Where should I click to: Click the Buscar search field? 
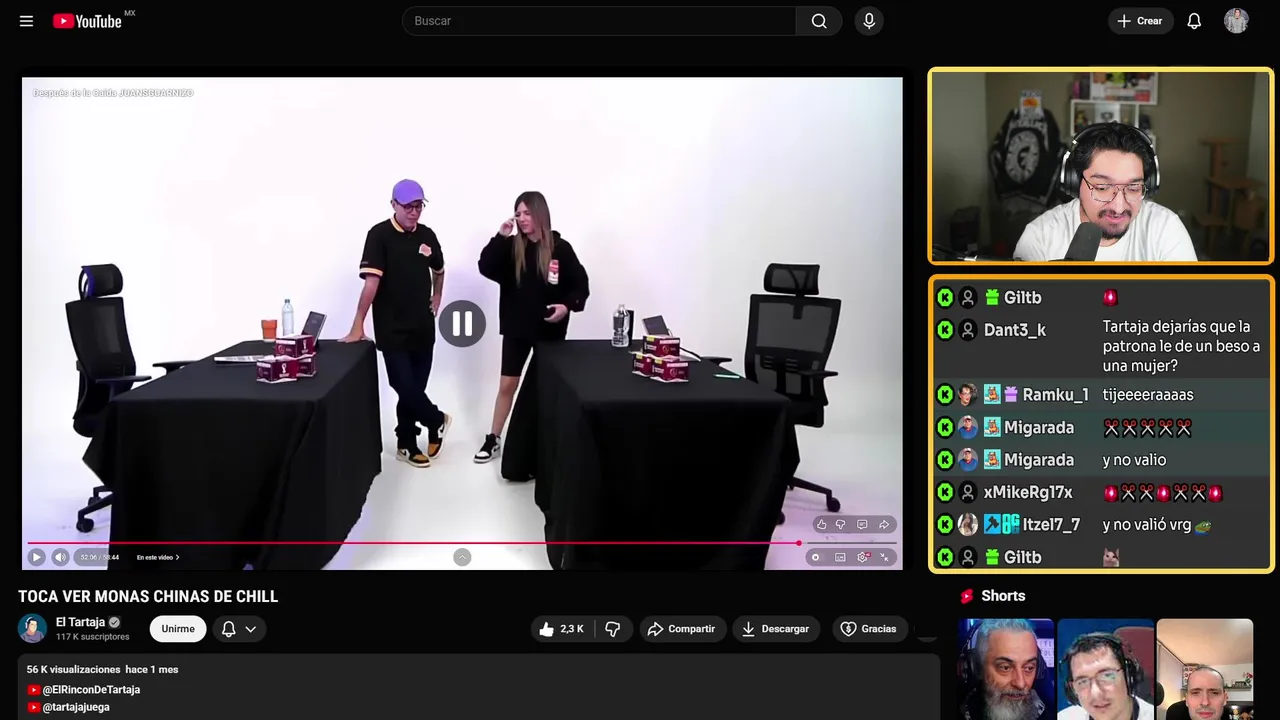click(599, 21)
